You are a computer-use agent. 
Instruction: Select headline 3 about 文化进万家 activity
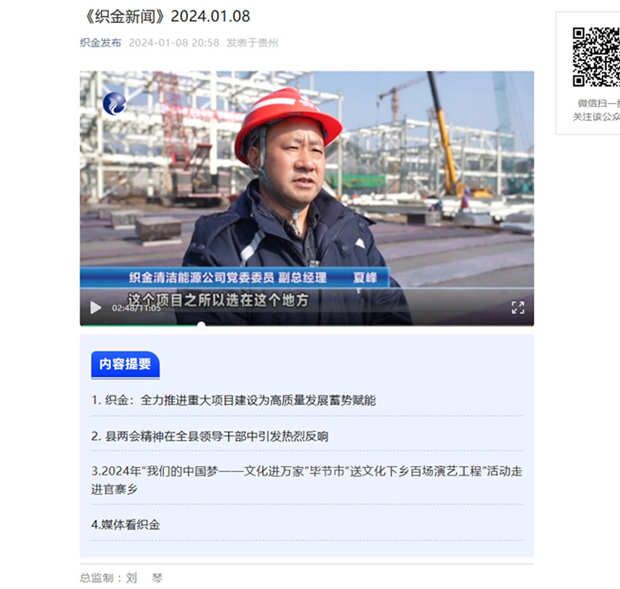[307, 480]
